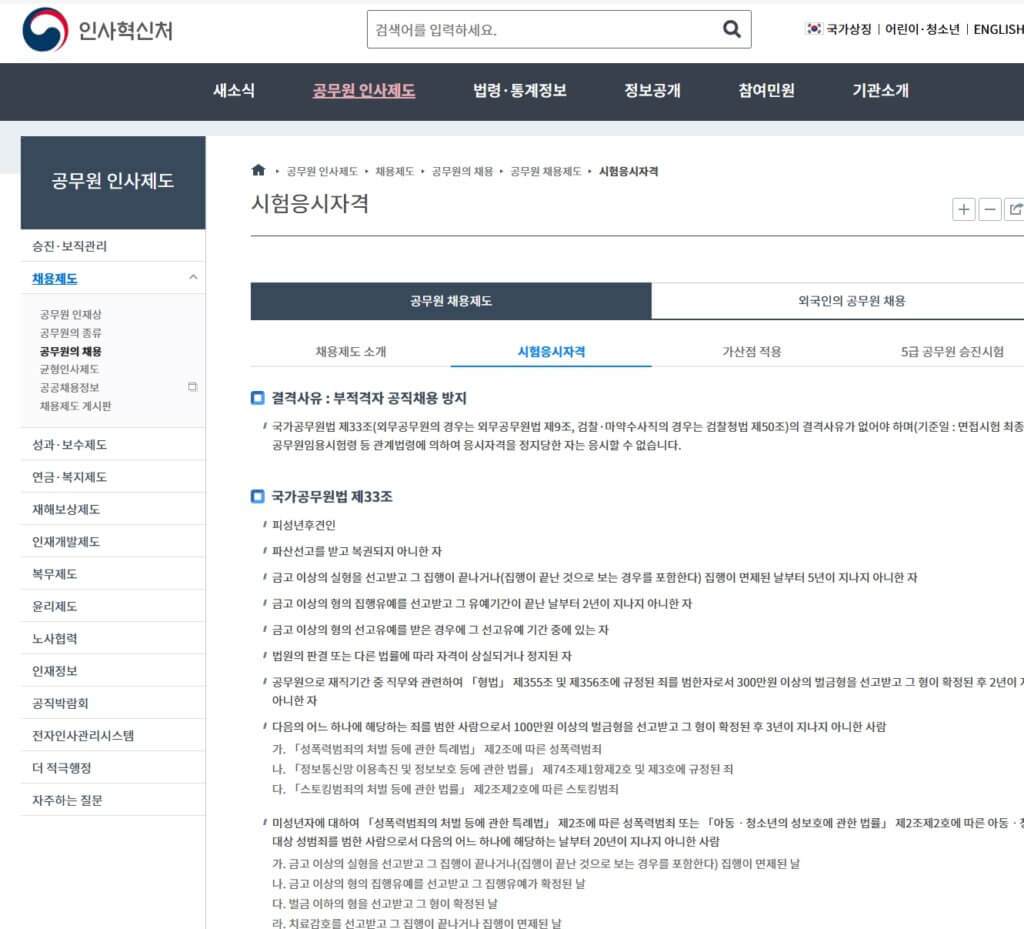Select the 가산점 적용 sub-tab
This screenshot has height=929, width=1024.
[751, 352]
